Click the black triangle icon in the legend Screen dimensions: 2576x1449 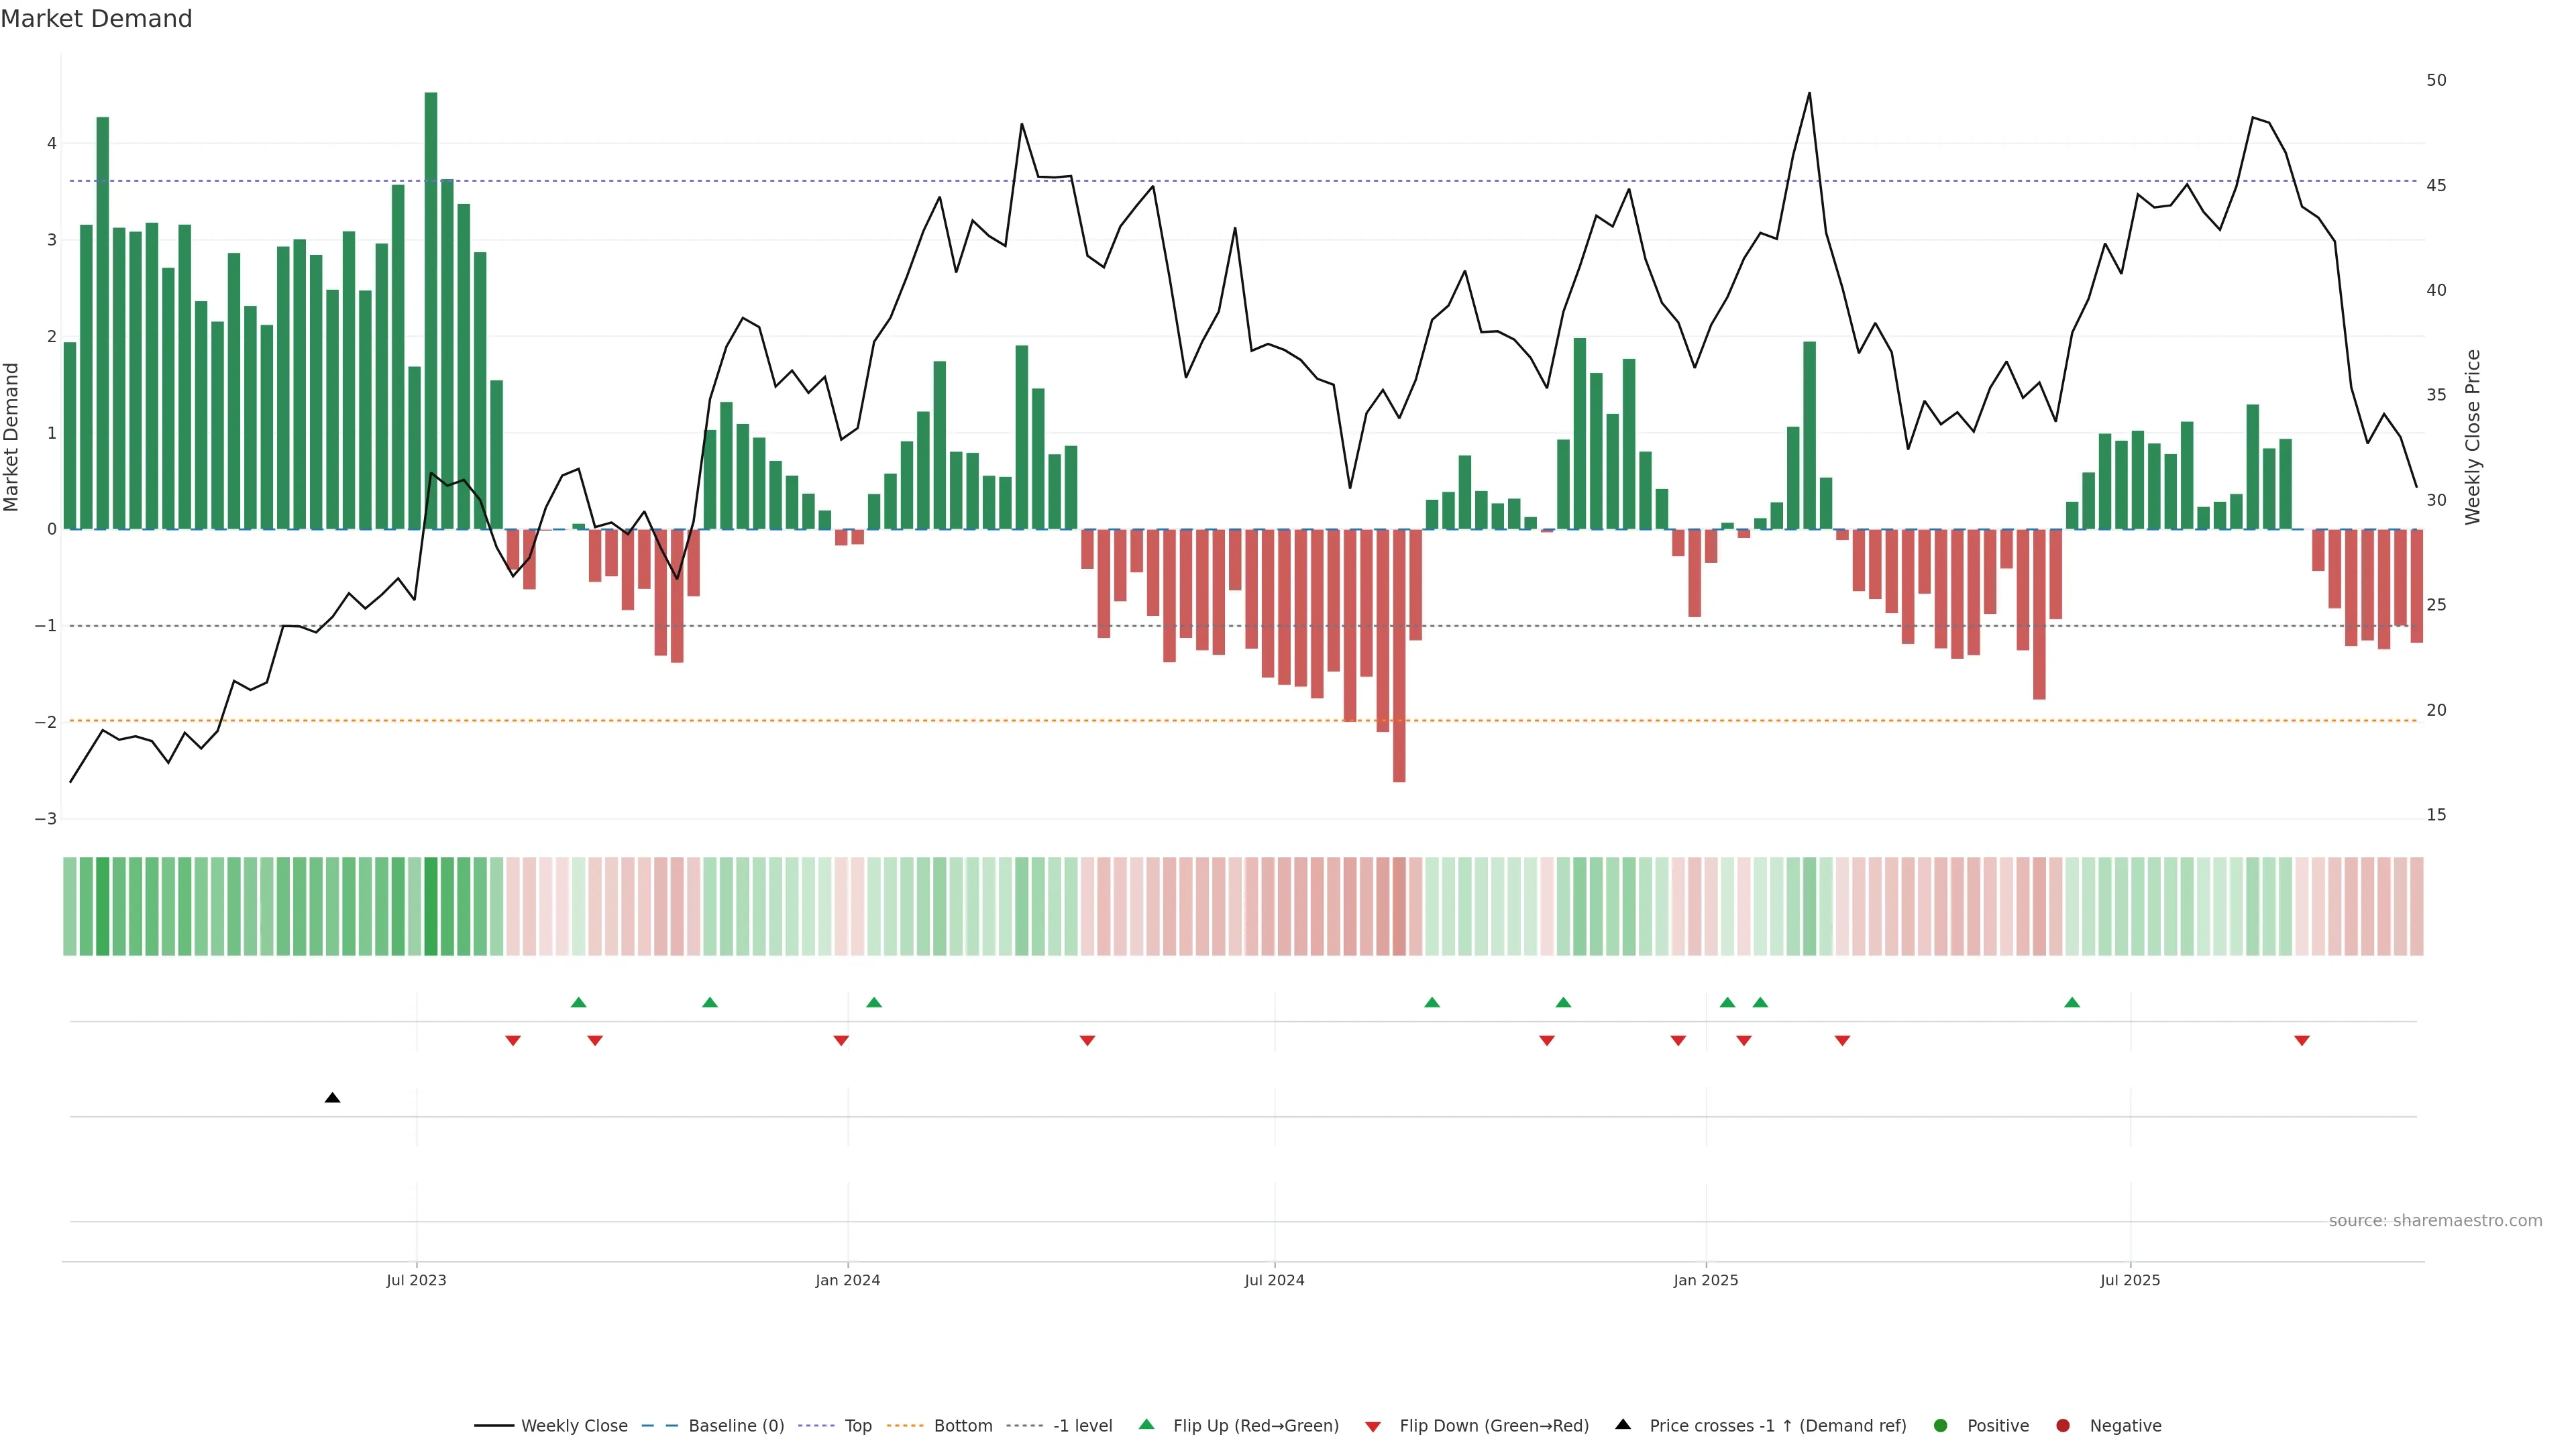[1623, 1425]
